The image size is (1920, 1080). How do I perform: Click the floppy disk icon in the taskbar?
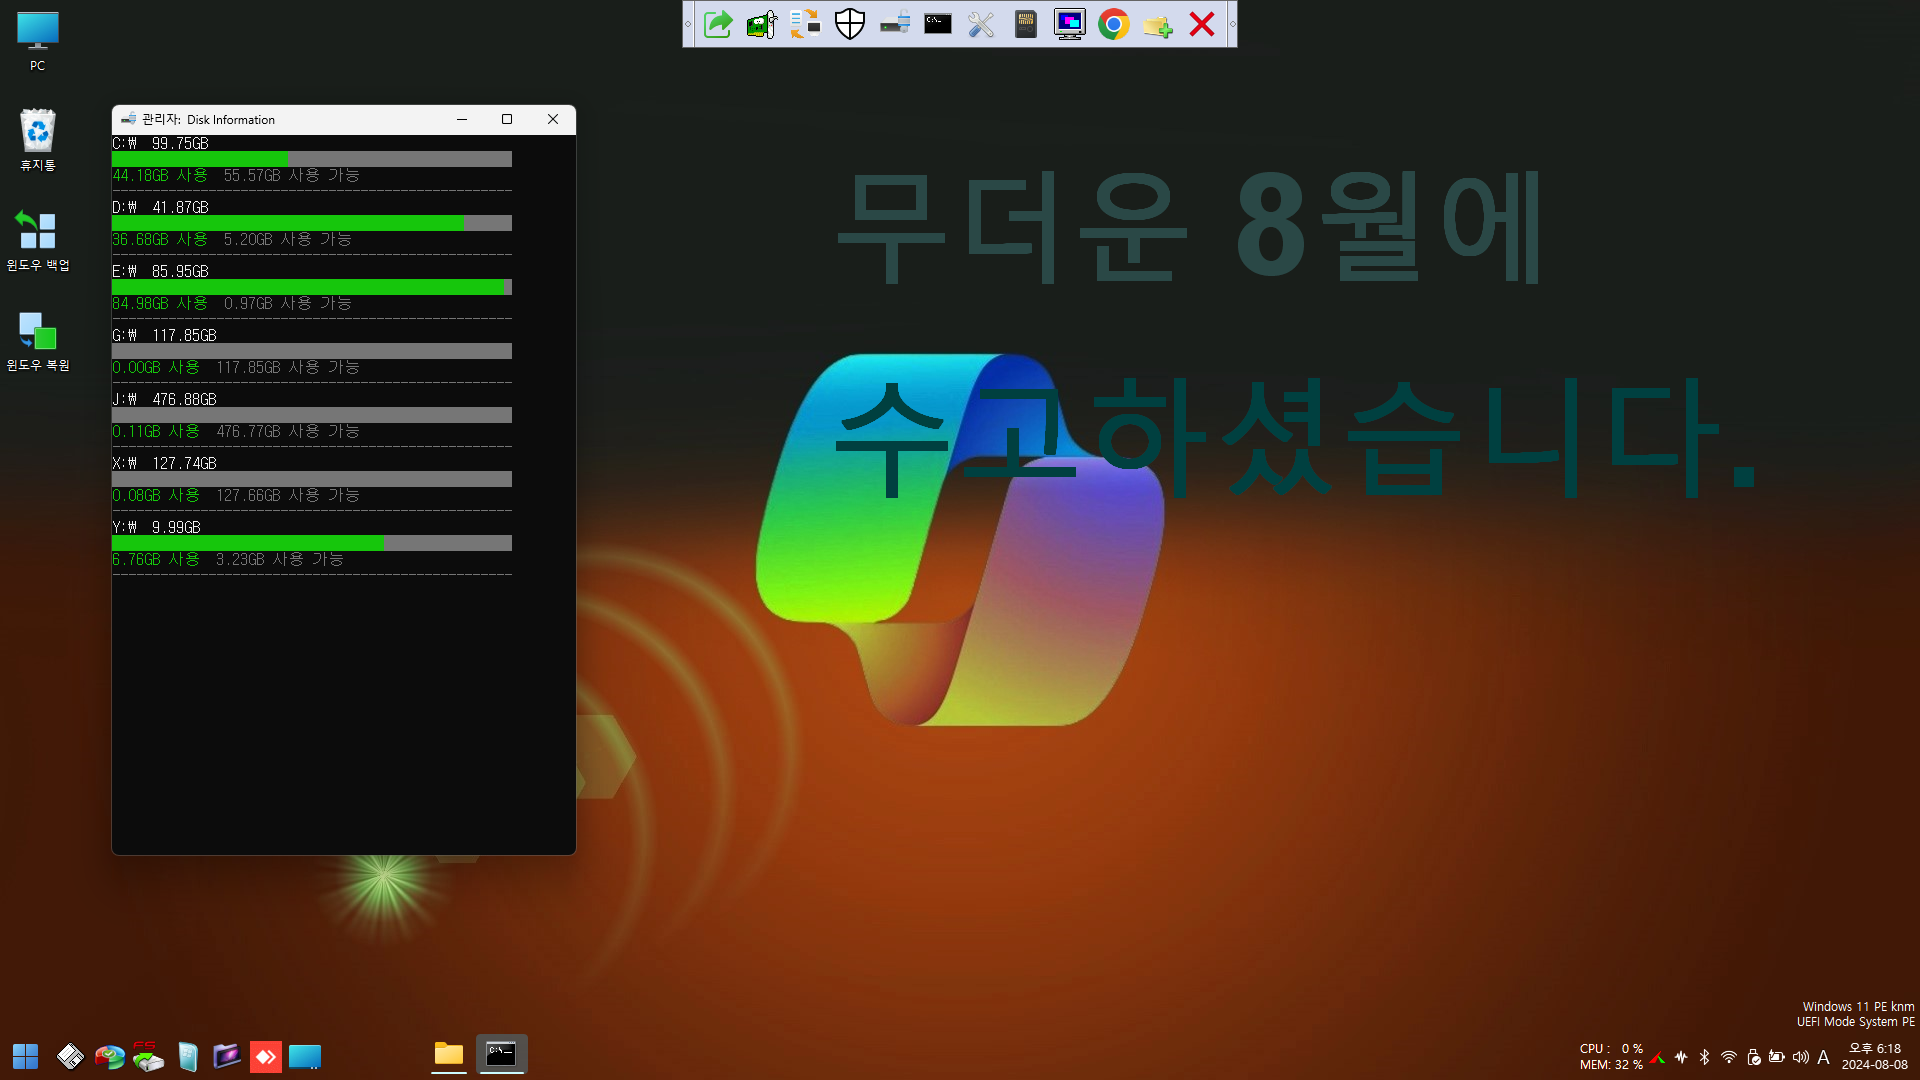point(70,1056)
